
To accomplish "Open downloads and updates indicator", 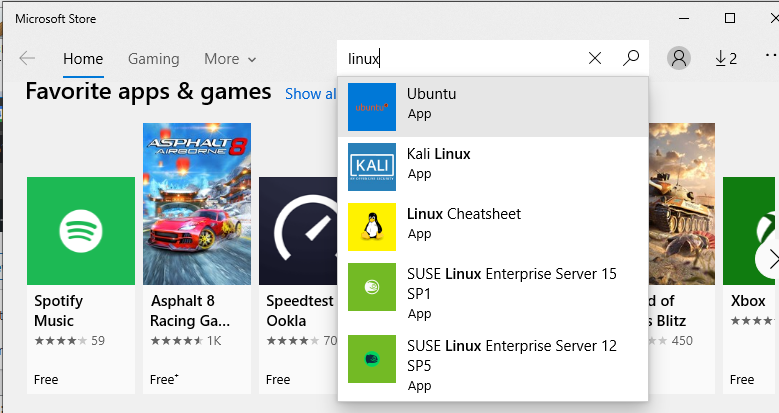I will click(x=725, y=59).
